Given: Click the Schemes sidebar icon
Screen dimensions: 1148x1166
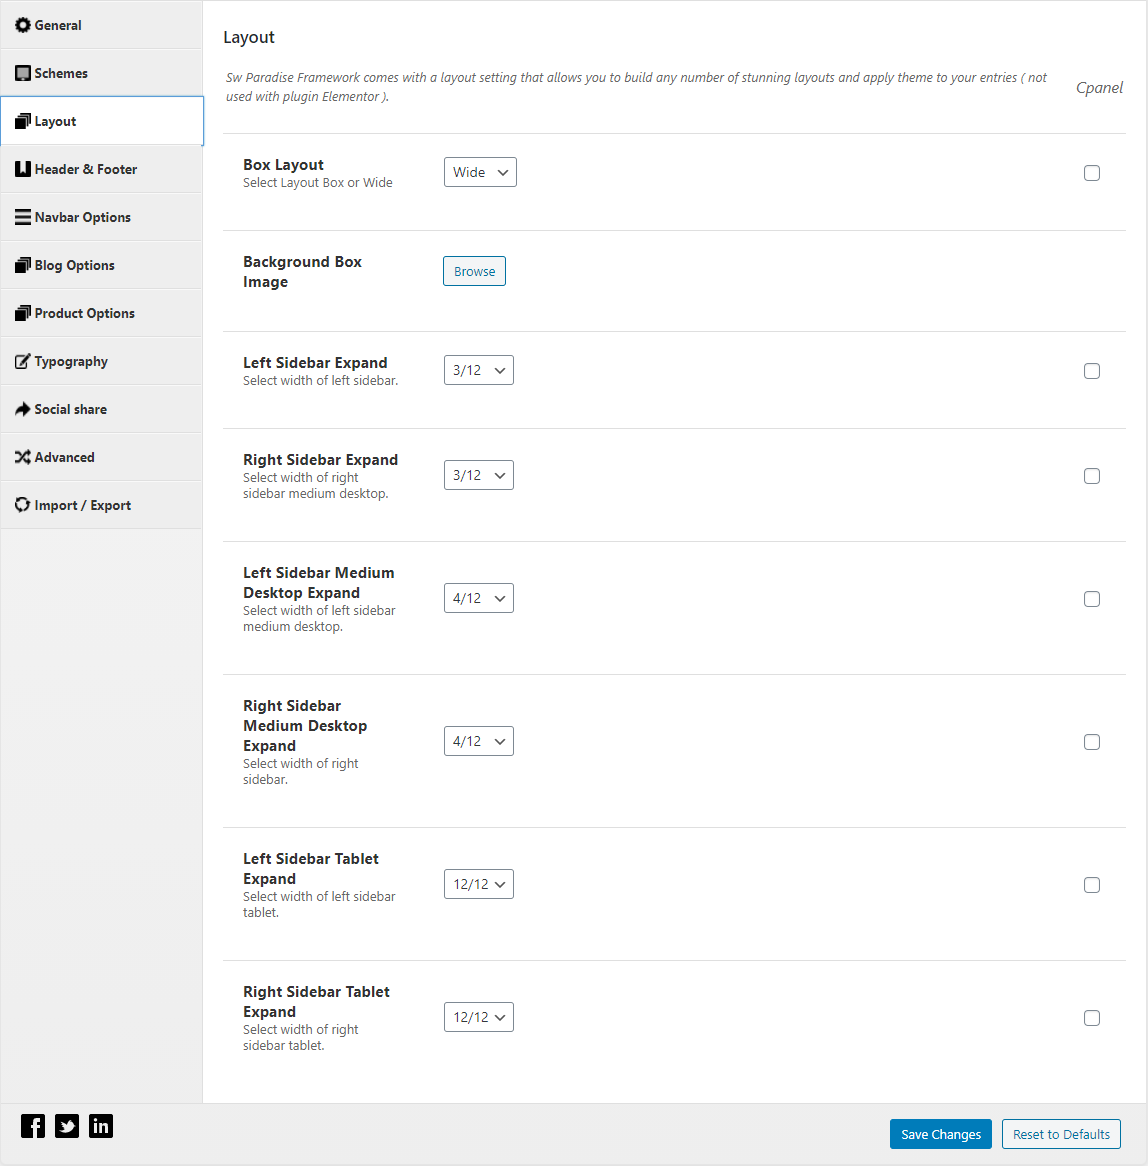Looking at the screenshot, I should coord(23,73).
